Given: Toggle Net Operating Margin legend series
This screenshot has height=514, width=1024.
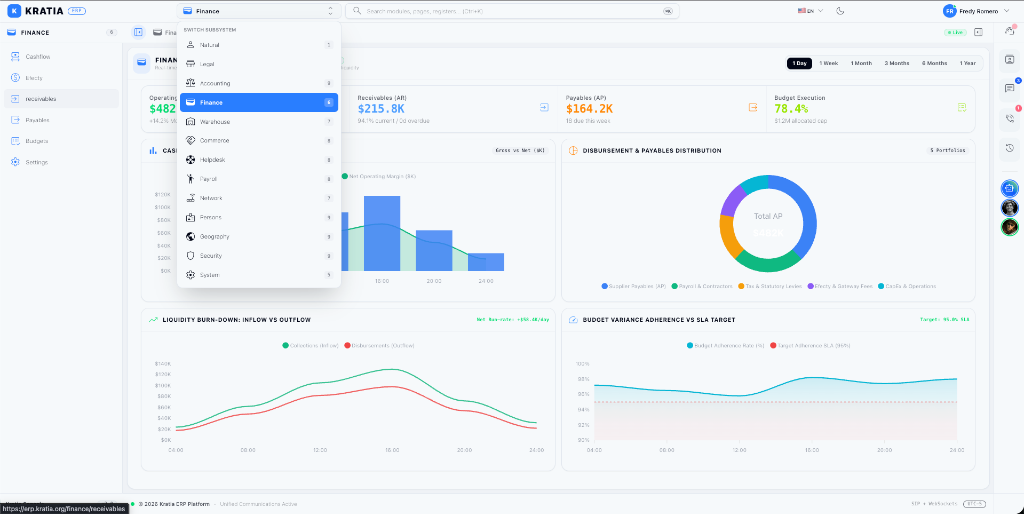Looking at the screenshot, I should (x=378, y=176).
